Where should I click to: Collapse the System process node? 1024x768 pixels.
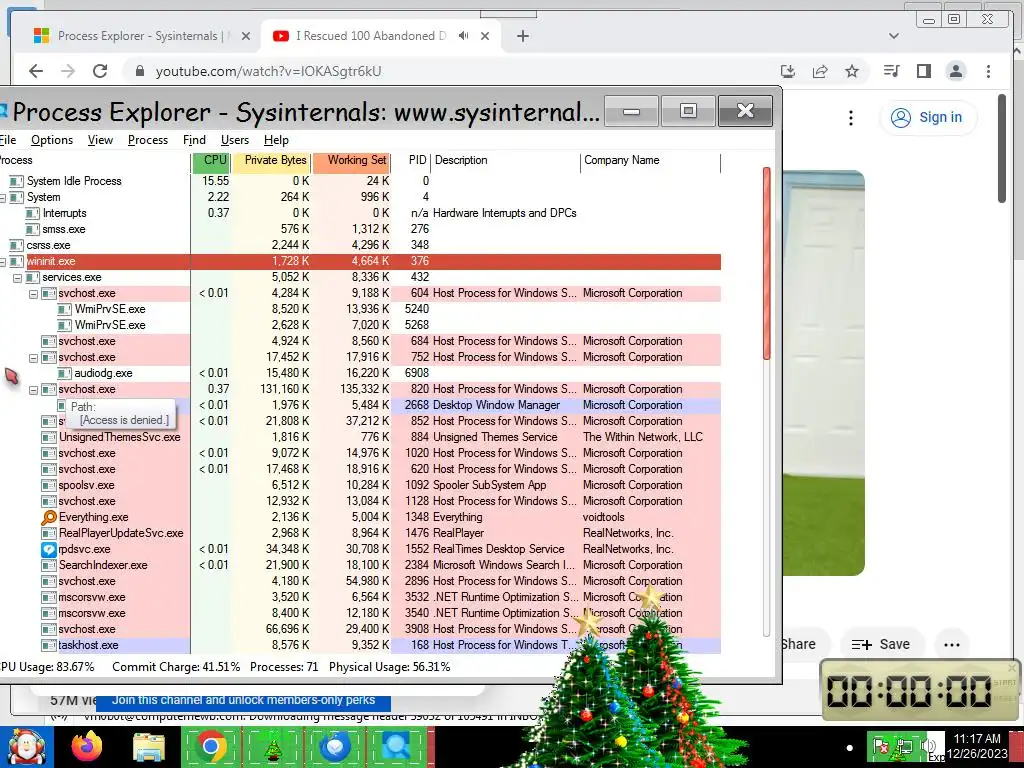[2, 197]
